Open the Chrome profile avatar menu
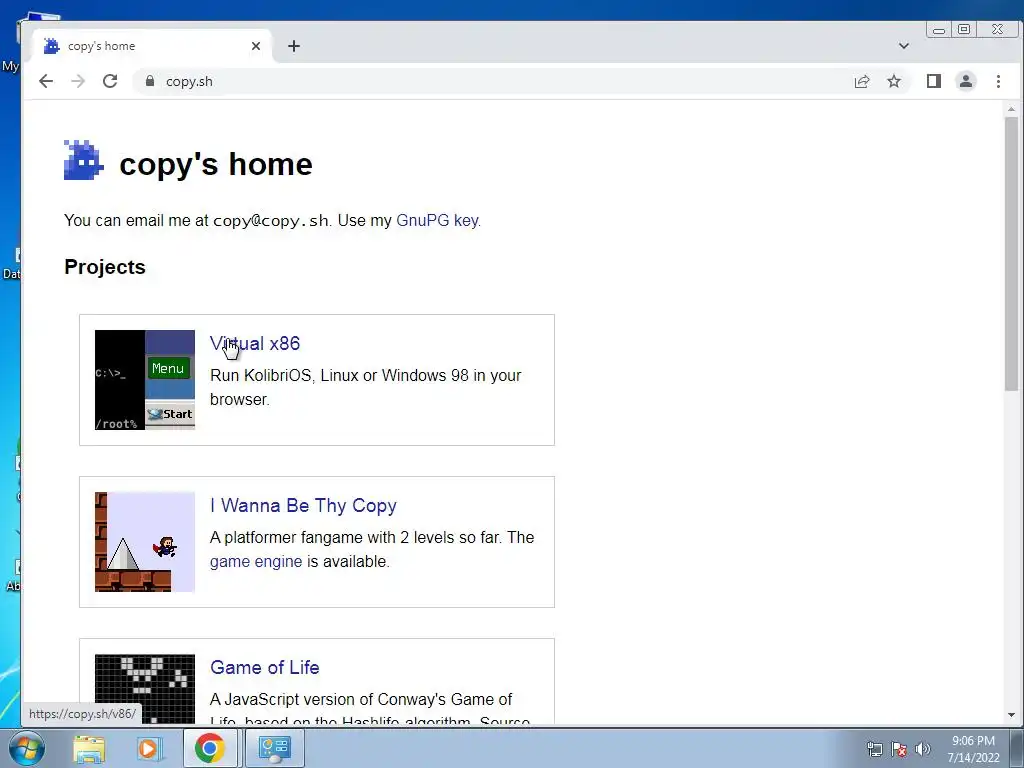Screen dimensions: 1024x768 (x=965, y=81)
